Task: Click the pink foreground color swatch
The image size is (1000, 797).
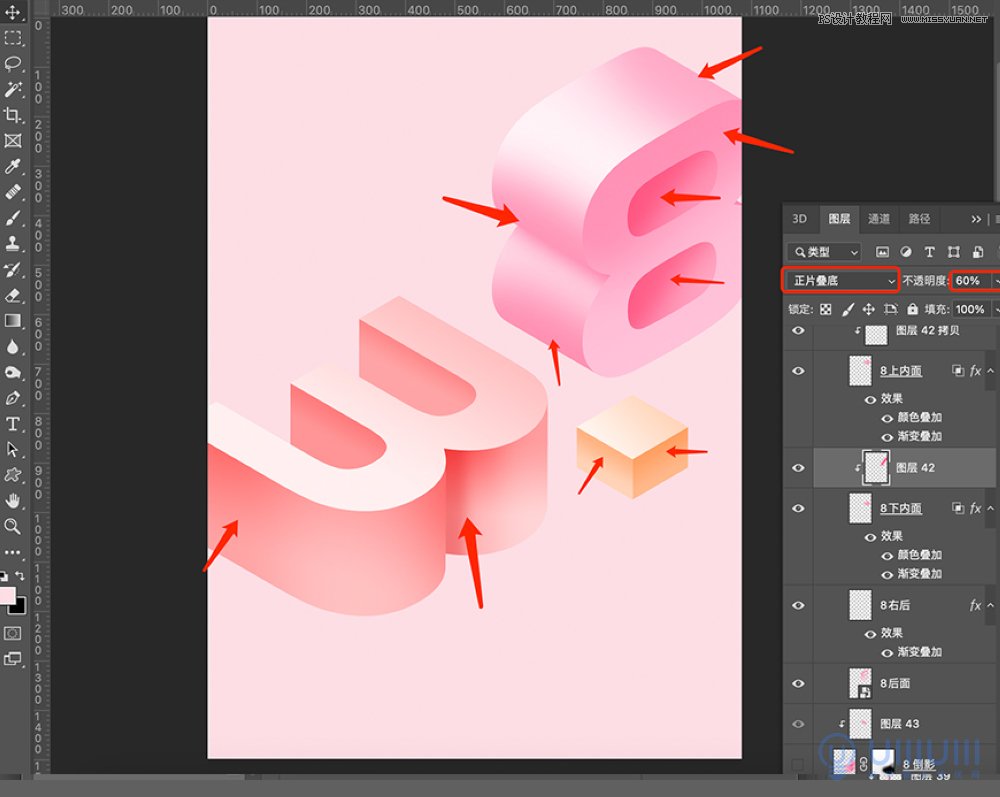Action: pos(8,596)
